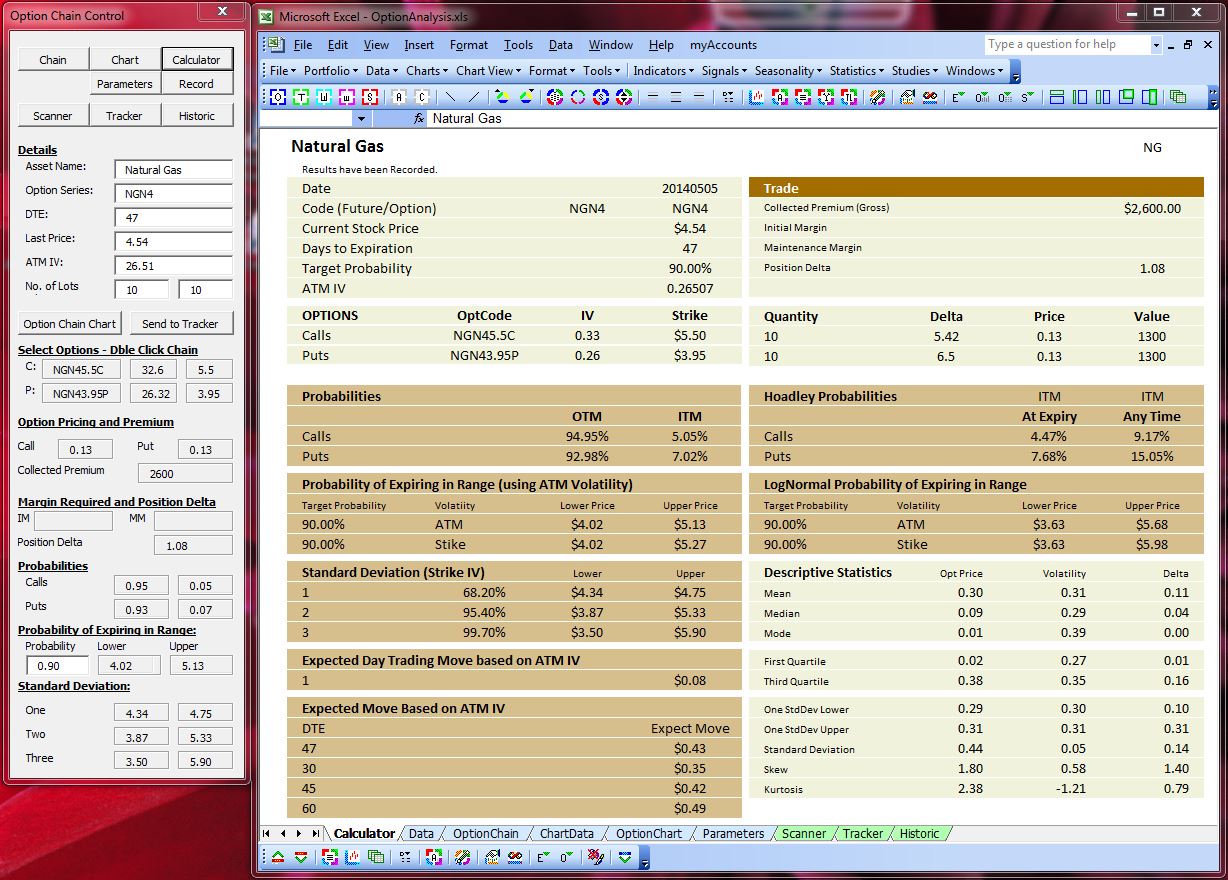The width and height of the screenshot is (1228, 880).
Task: Click the Excel workbook icon left of the File menu
Action: (275, 45)
